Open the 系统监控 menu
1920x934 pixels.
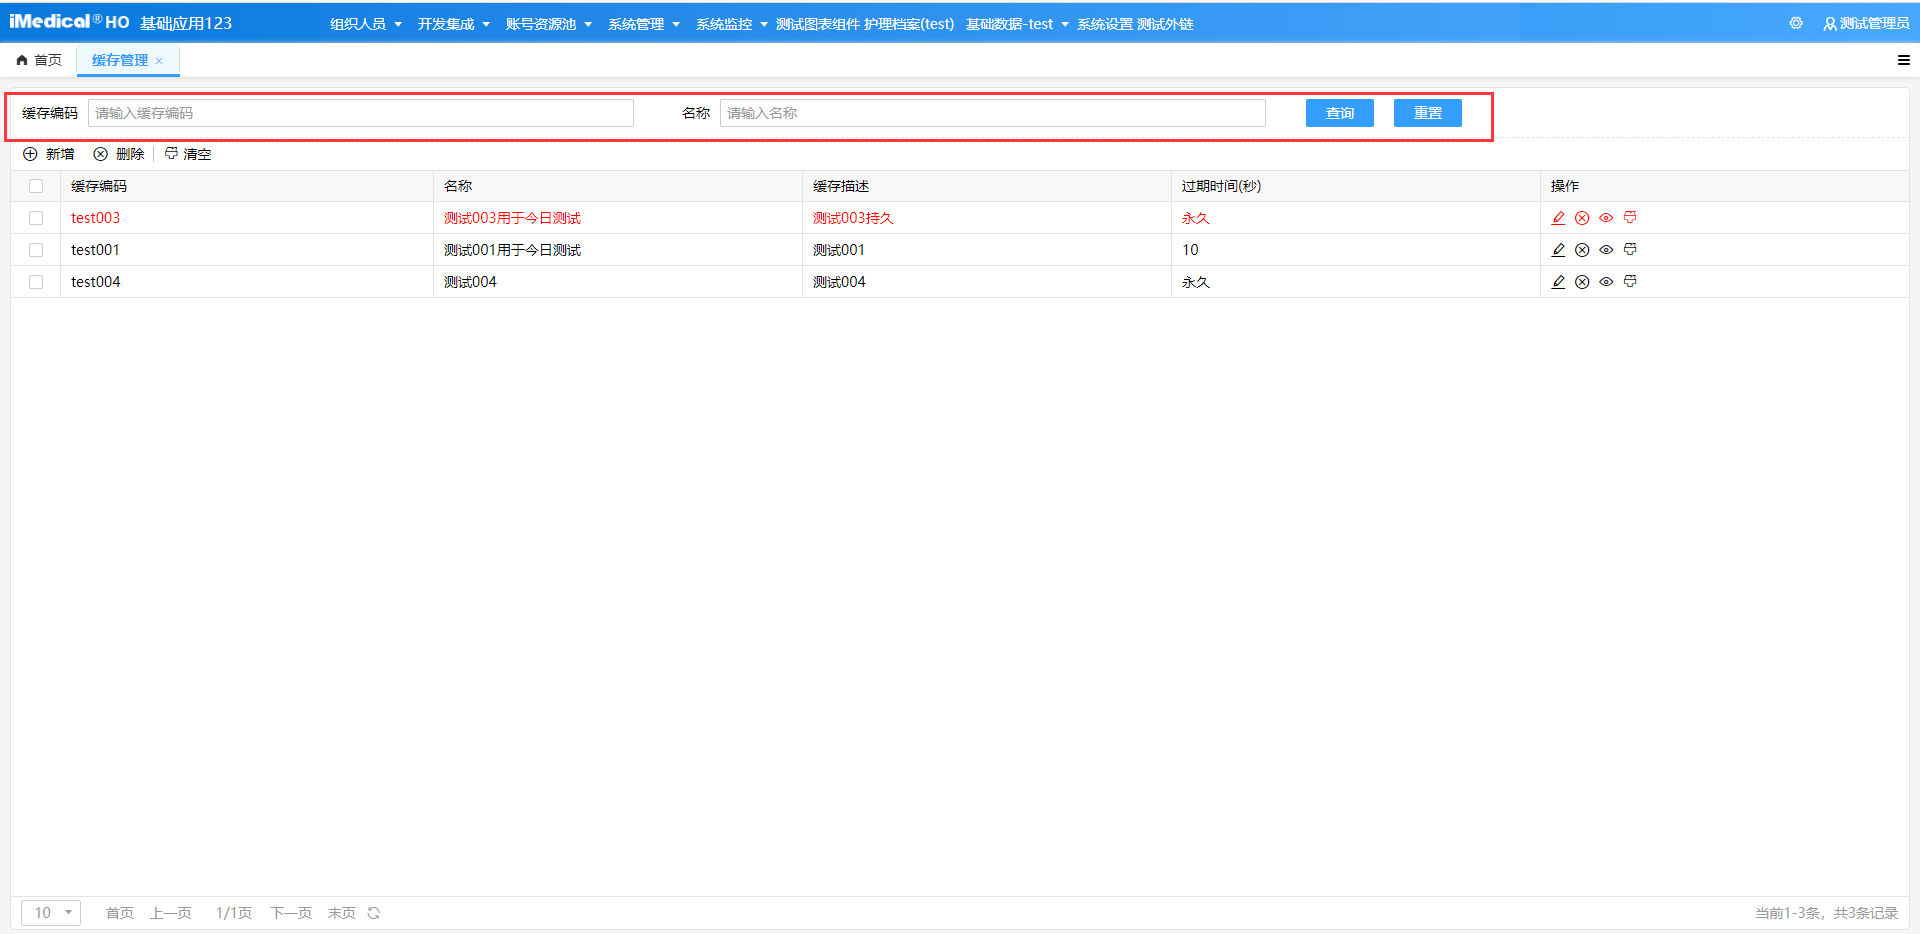[x=731, y=24]
